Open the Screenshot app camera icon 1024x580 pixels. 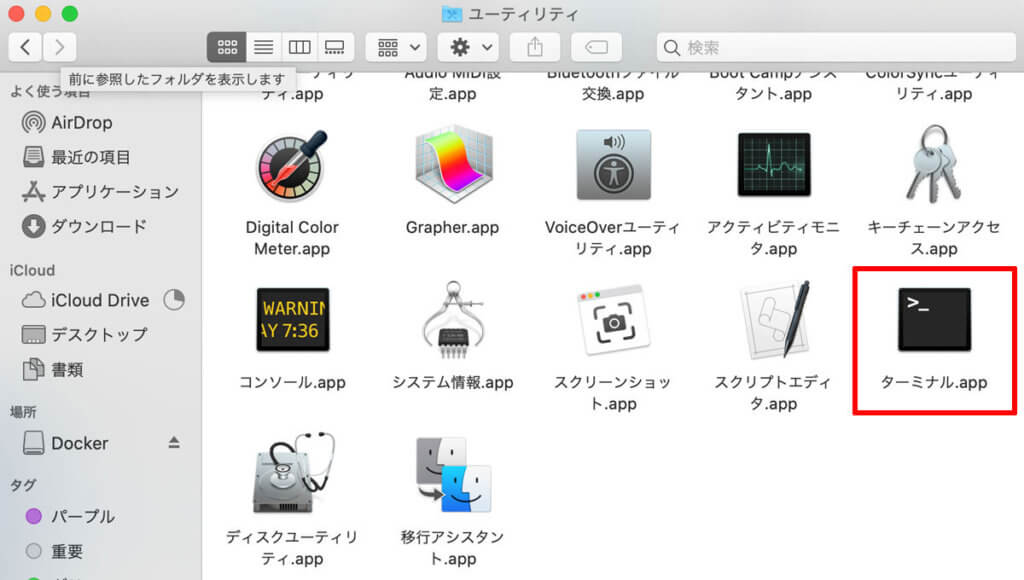point(612,320)
